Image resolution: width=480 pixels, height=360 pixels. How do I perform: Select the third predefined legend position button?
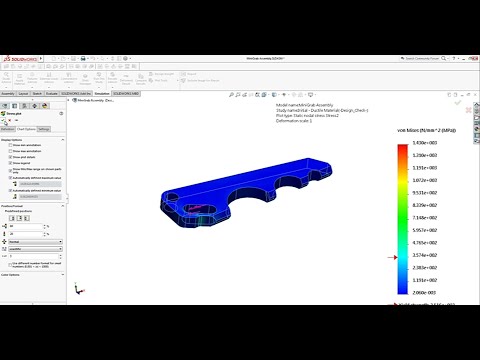[x=27, y=218]
